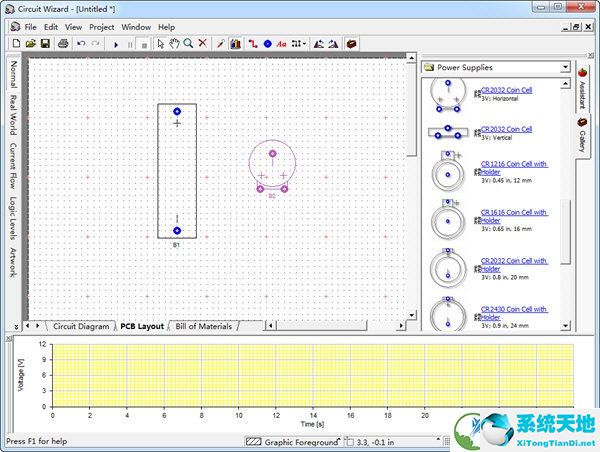The image size is (600, 452).
Task: Open the View menu
Action: coord(73,27)
